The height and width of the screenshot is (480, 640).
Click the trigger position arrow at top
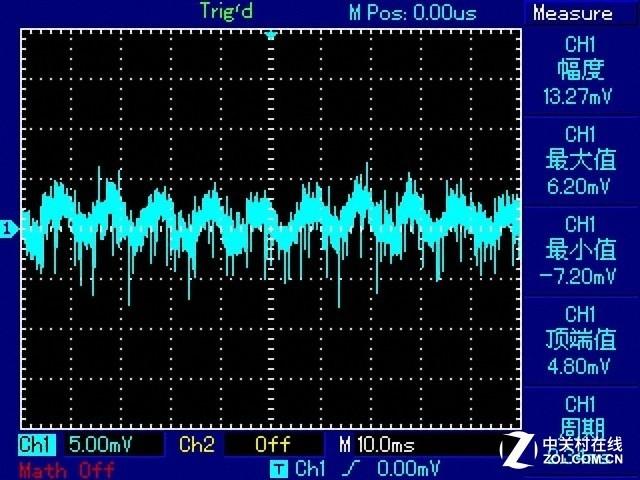pyautogui.click(x=270, y=35)
